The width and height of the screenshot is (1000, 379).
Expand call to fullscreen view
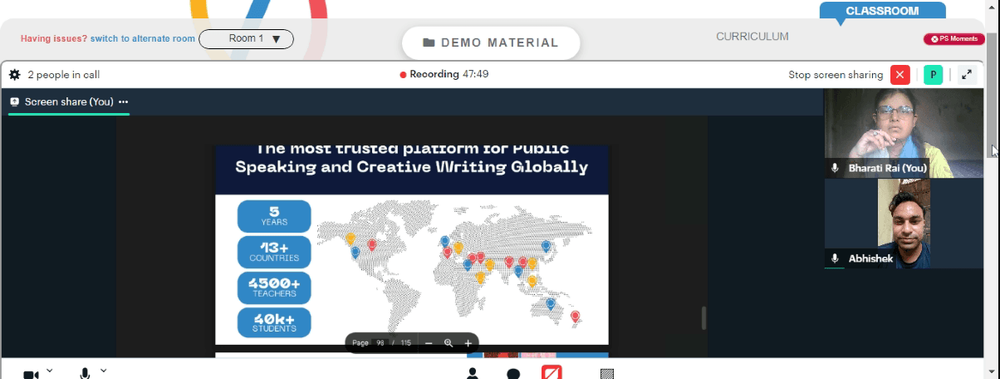967,75
